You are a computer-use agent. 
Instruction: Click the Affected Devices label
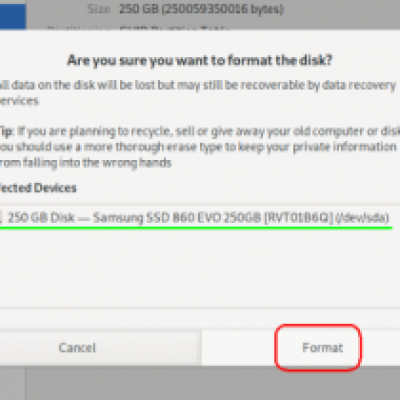pyautogui.click(x=38, y=188)
